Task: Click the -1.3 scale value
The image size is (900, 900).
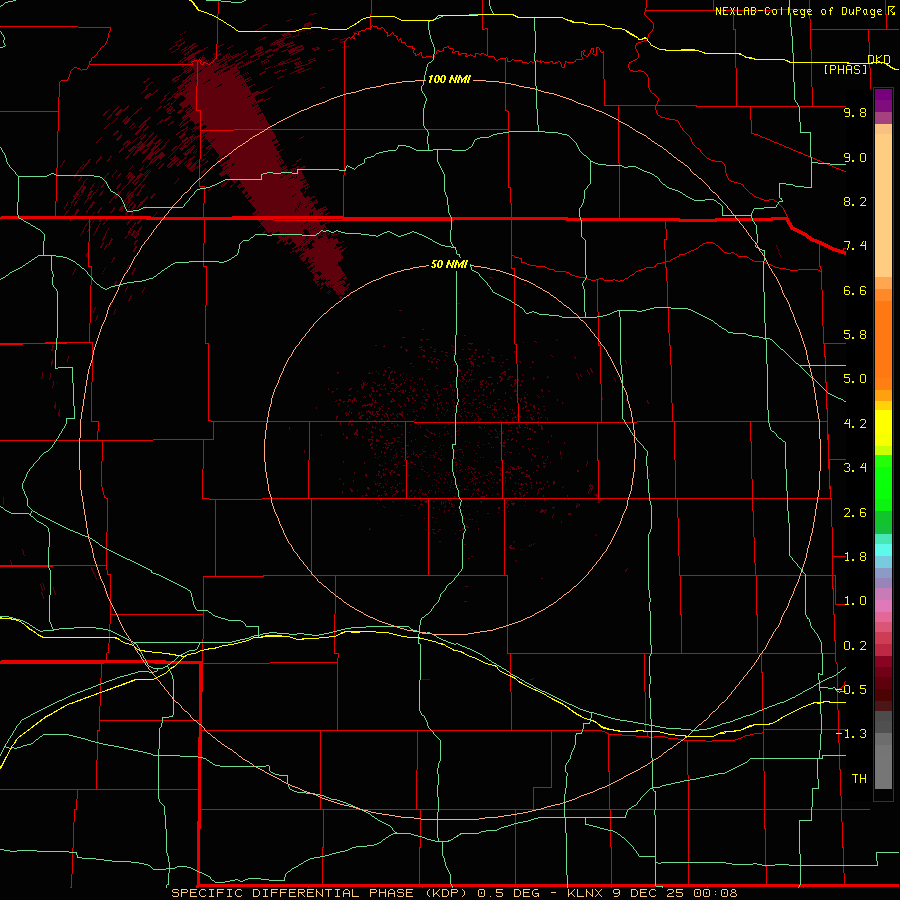Action: (851, 734)
